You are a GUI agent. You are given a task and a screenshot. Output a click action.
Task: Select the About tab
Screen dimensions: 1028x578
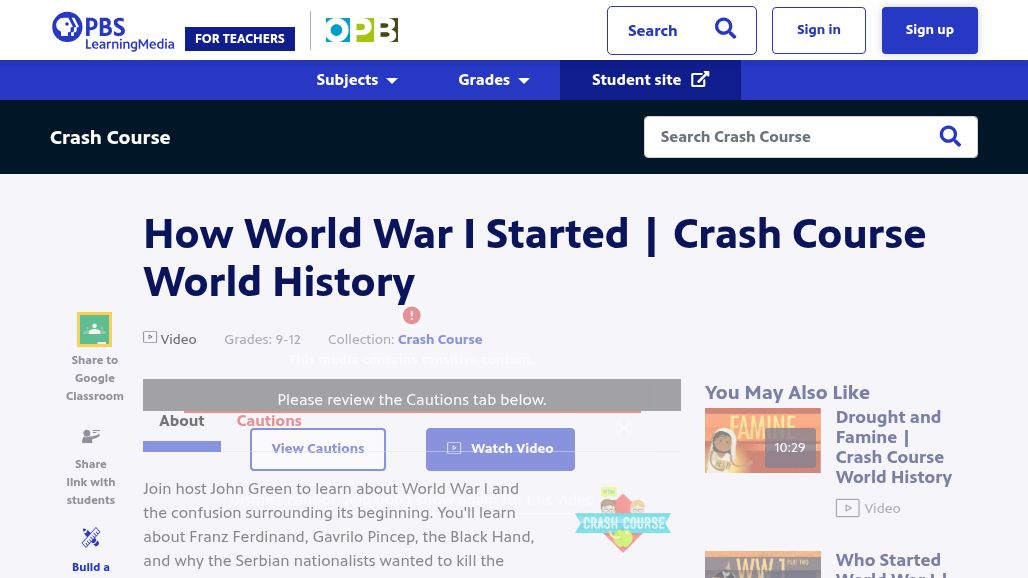point(181,420)
